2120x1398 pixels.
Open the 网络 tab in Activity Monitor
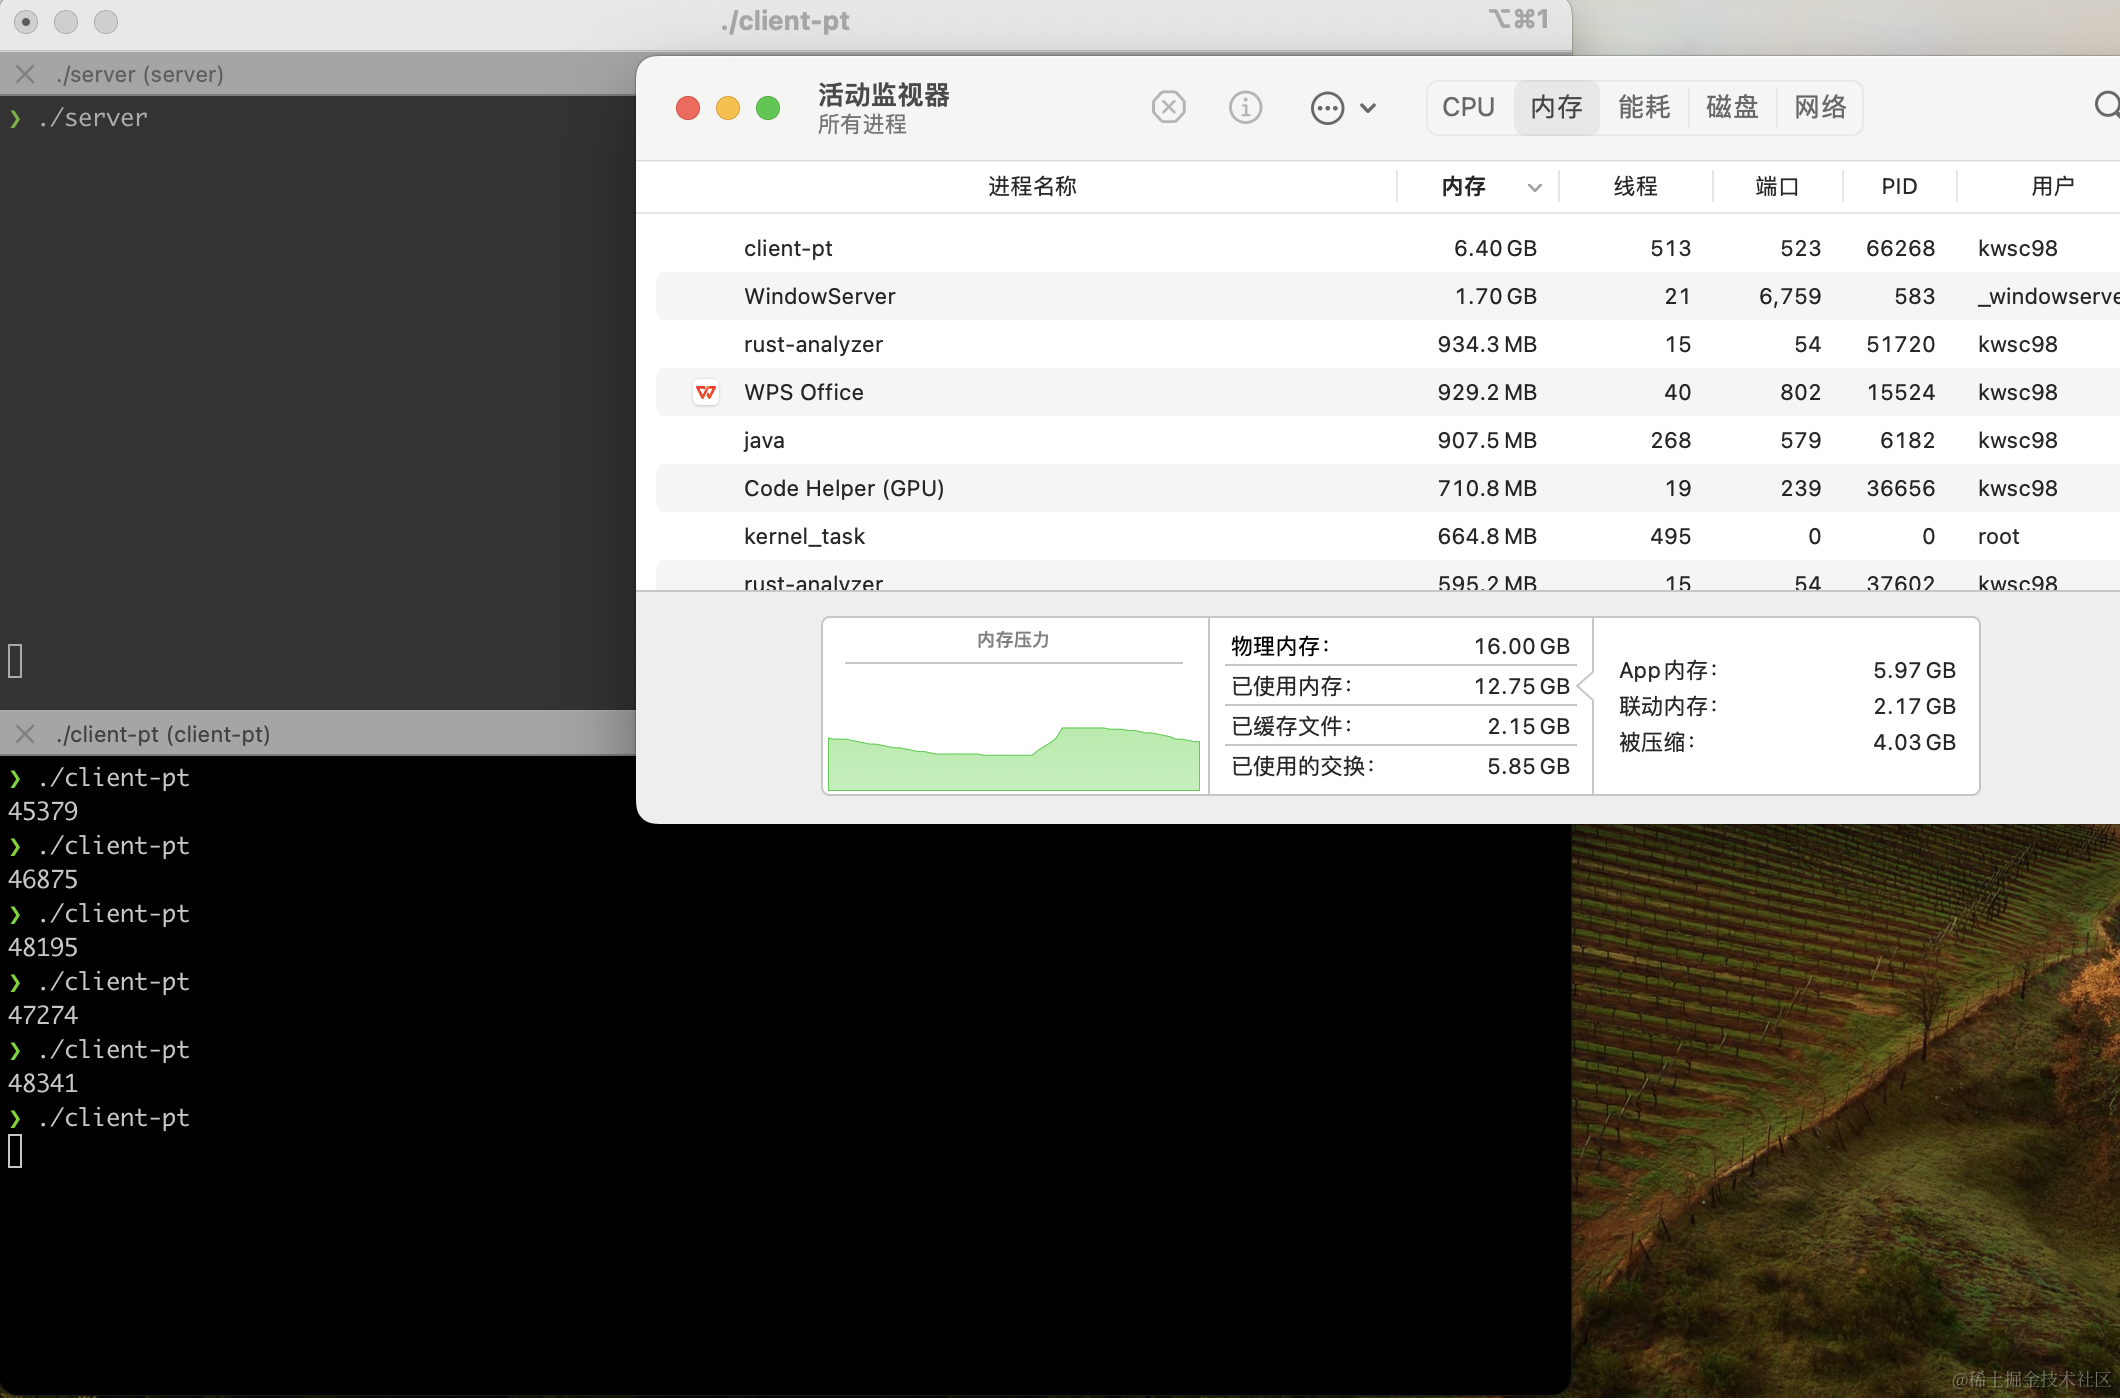(x=1819, y=107)
